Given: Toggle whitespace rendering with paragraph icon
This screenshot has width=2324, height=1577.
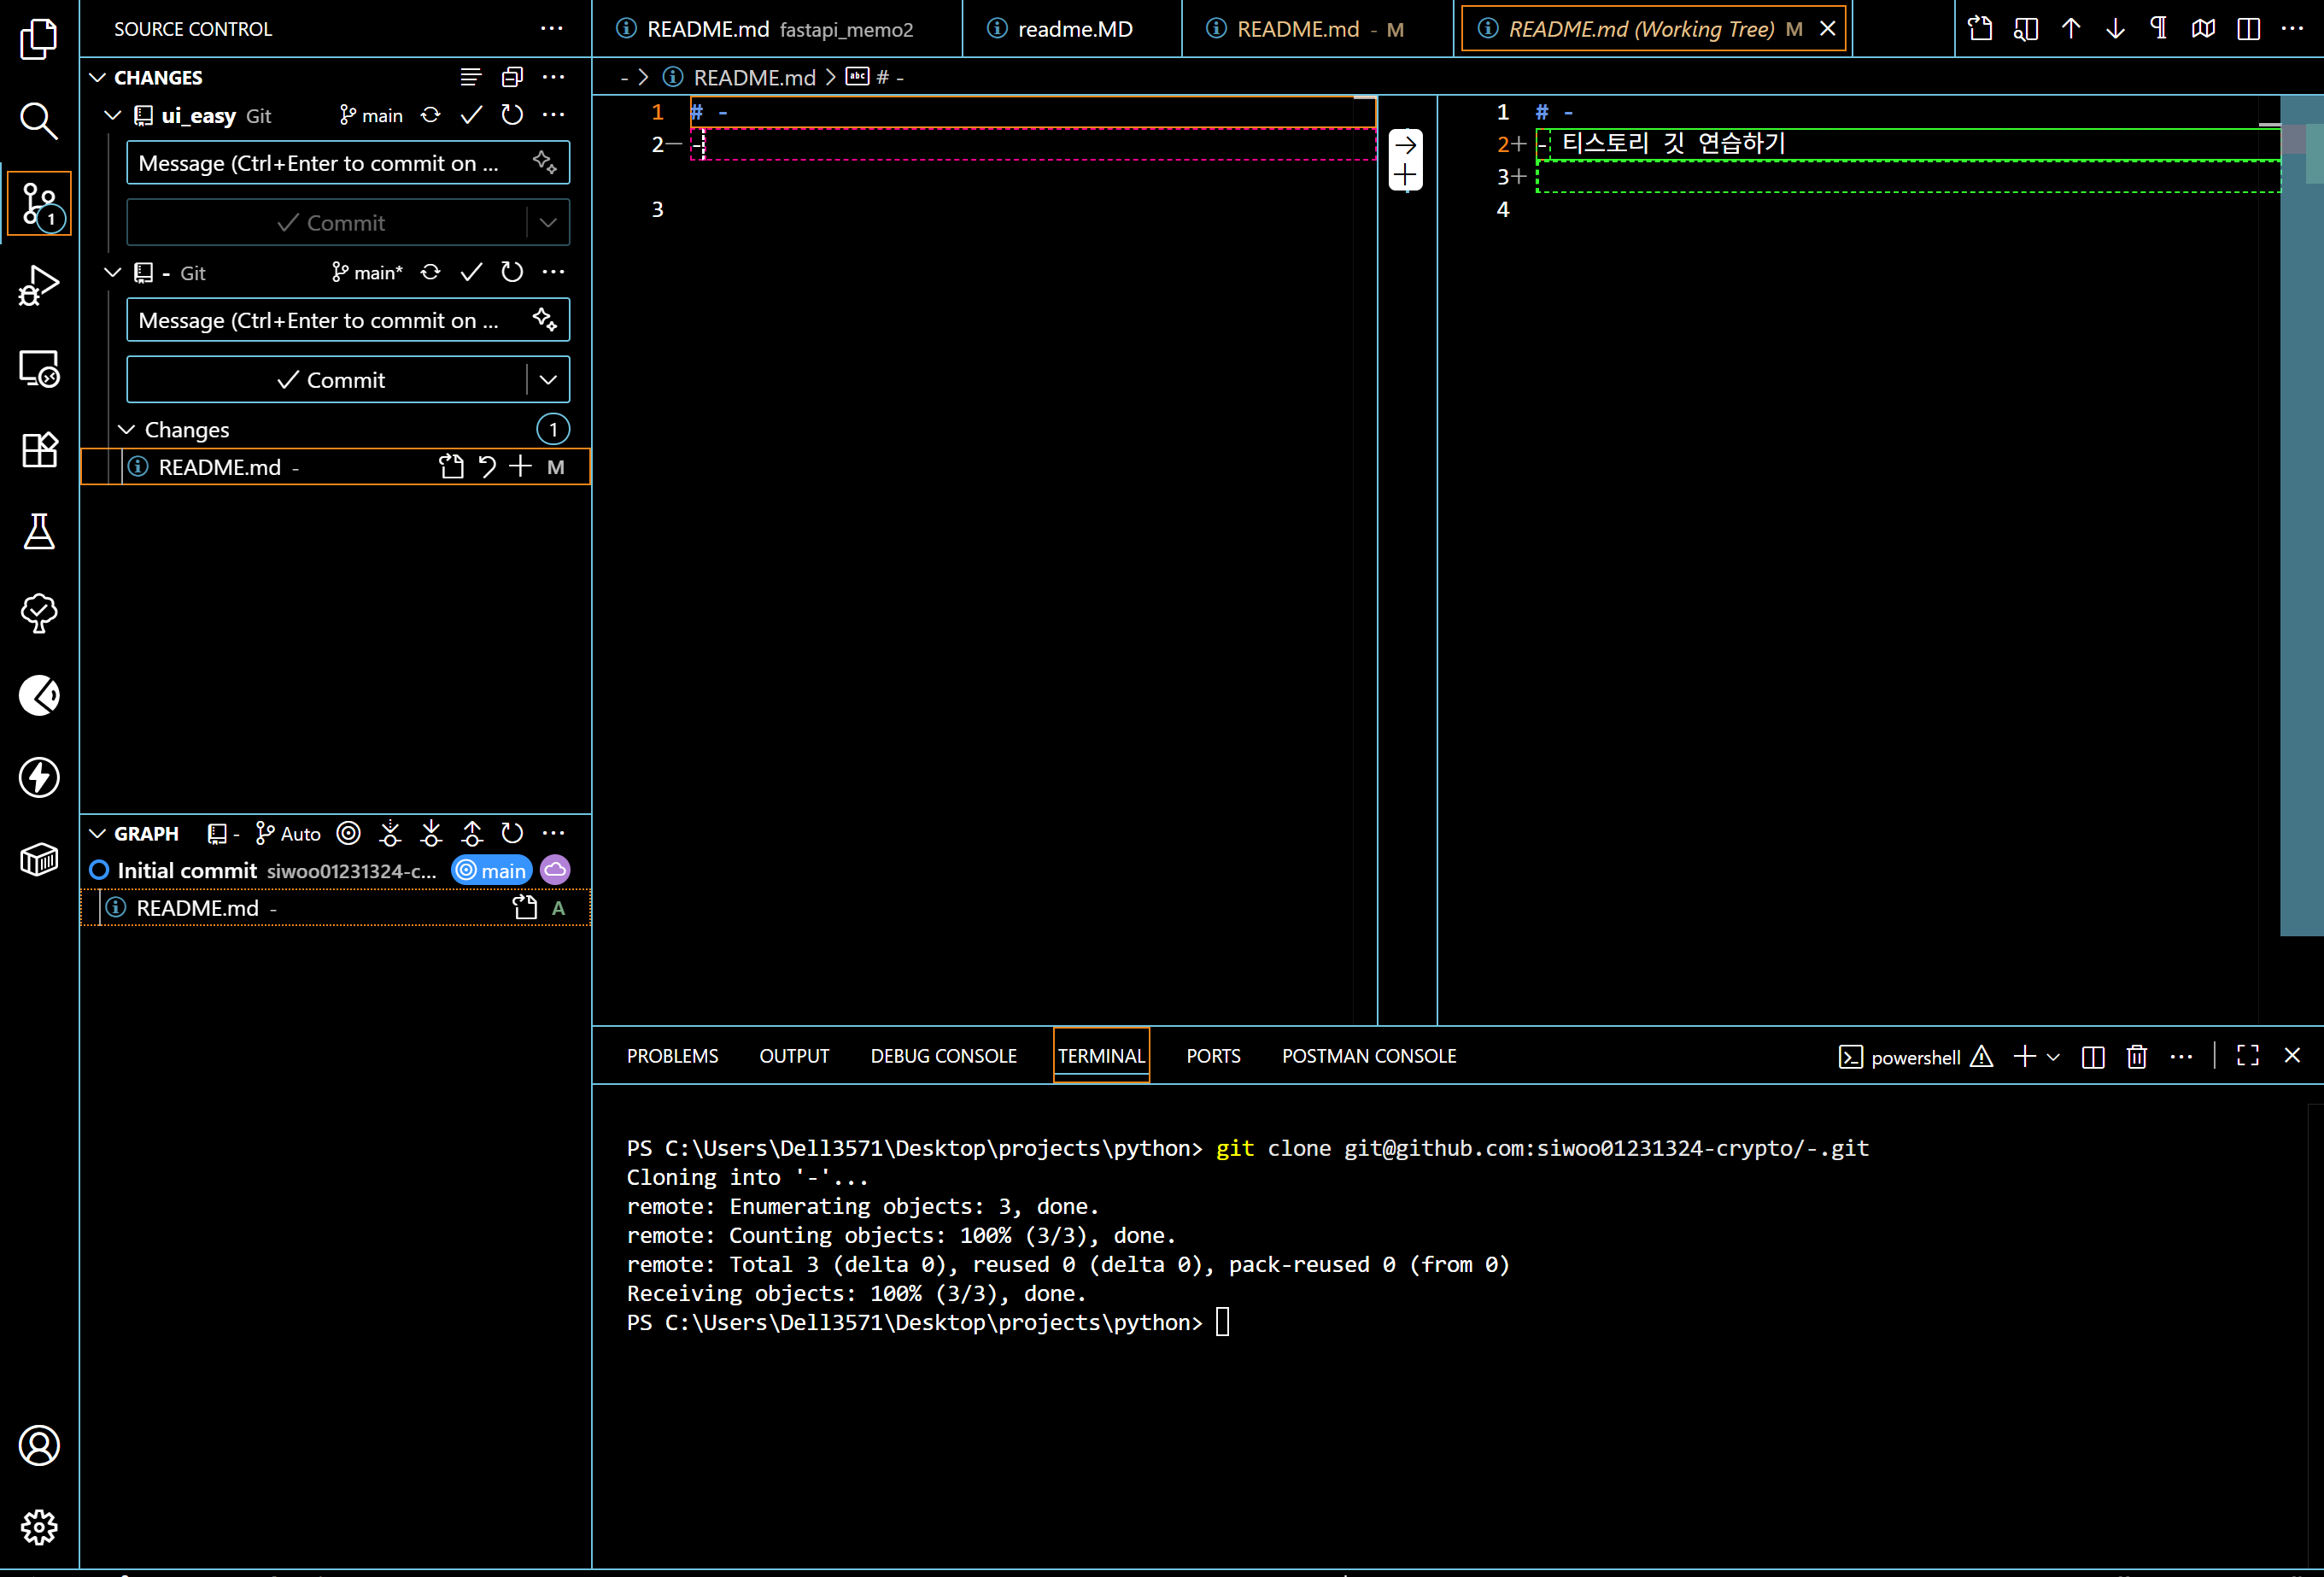Looking at the screenshot, I should click(x=2159, y=29).
